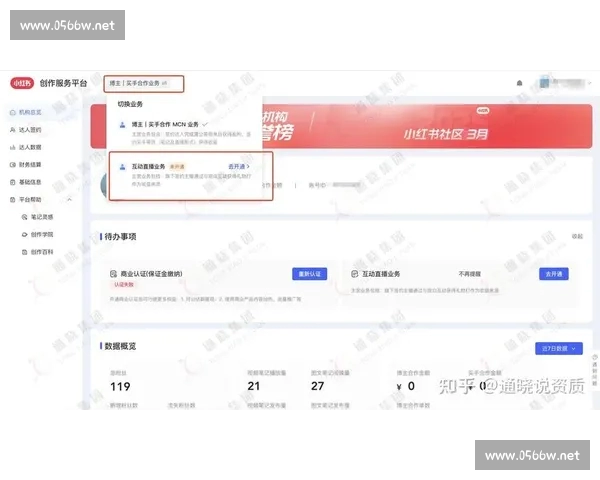600x480 pixels.
Task: Click the 不再提醒 text link
Action: coord(470,274)
